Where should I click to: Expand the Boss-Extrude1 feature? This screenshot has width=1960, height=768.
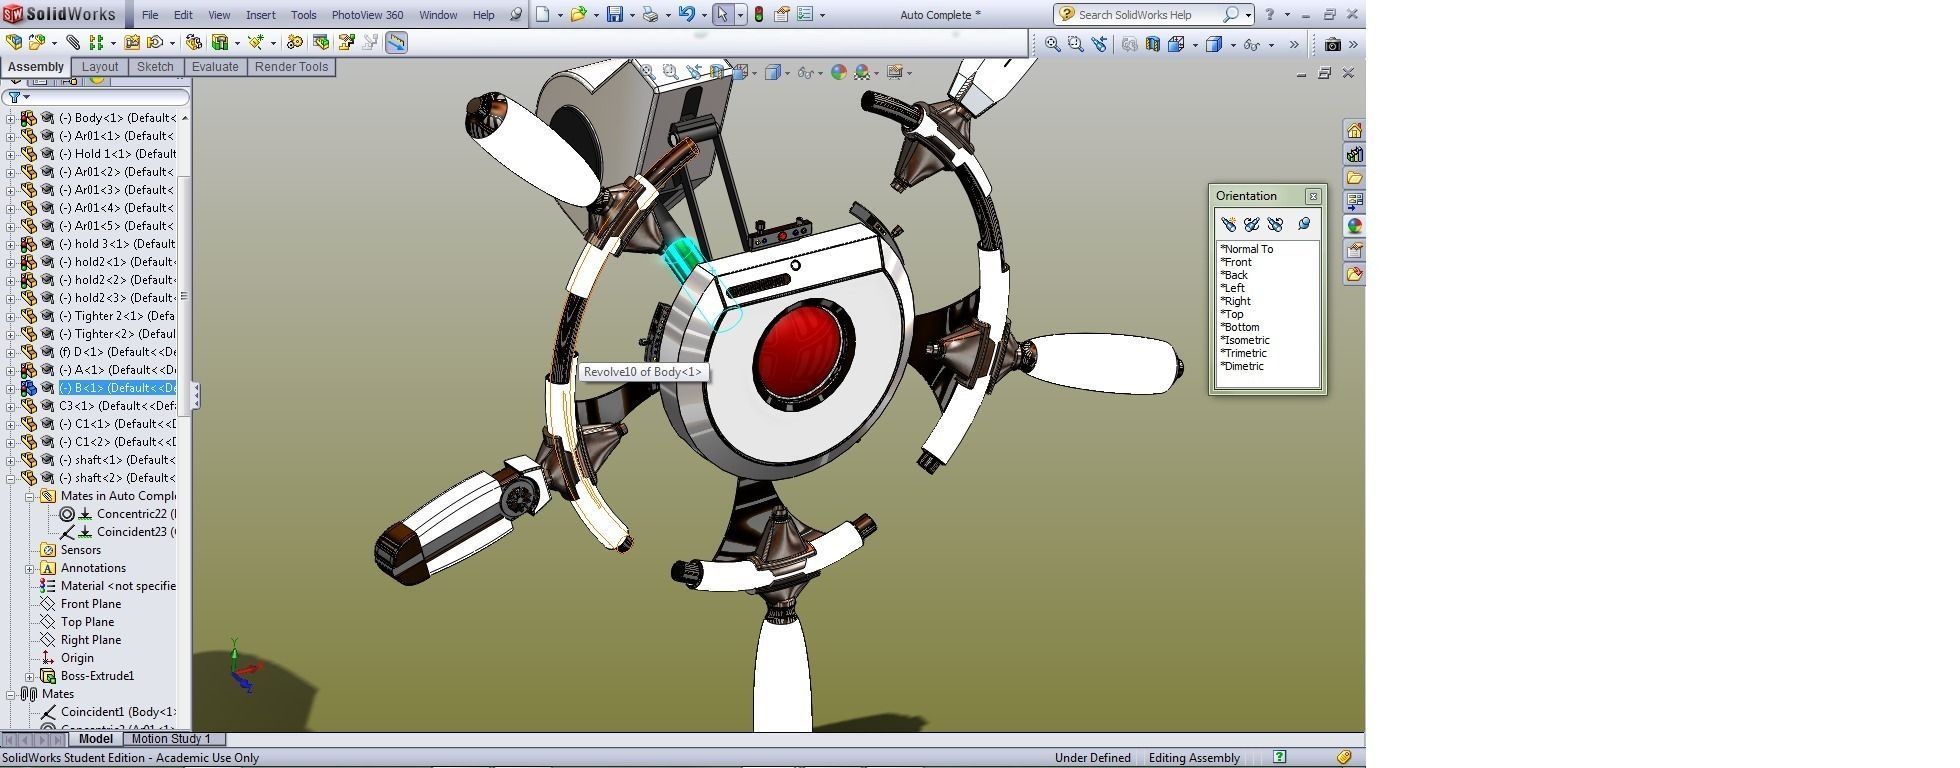point(30,676)
